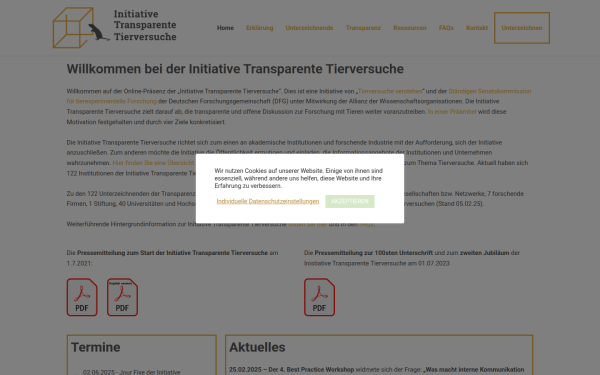Click the Willkommen bei der Initiative heading
600x375 pixels.
click(x=235, y=69)
